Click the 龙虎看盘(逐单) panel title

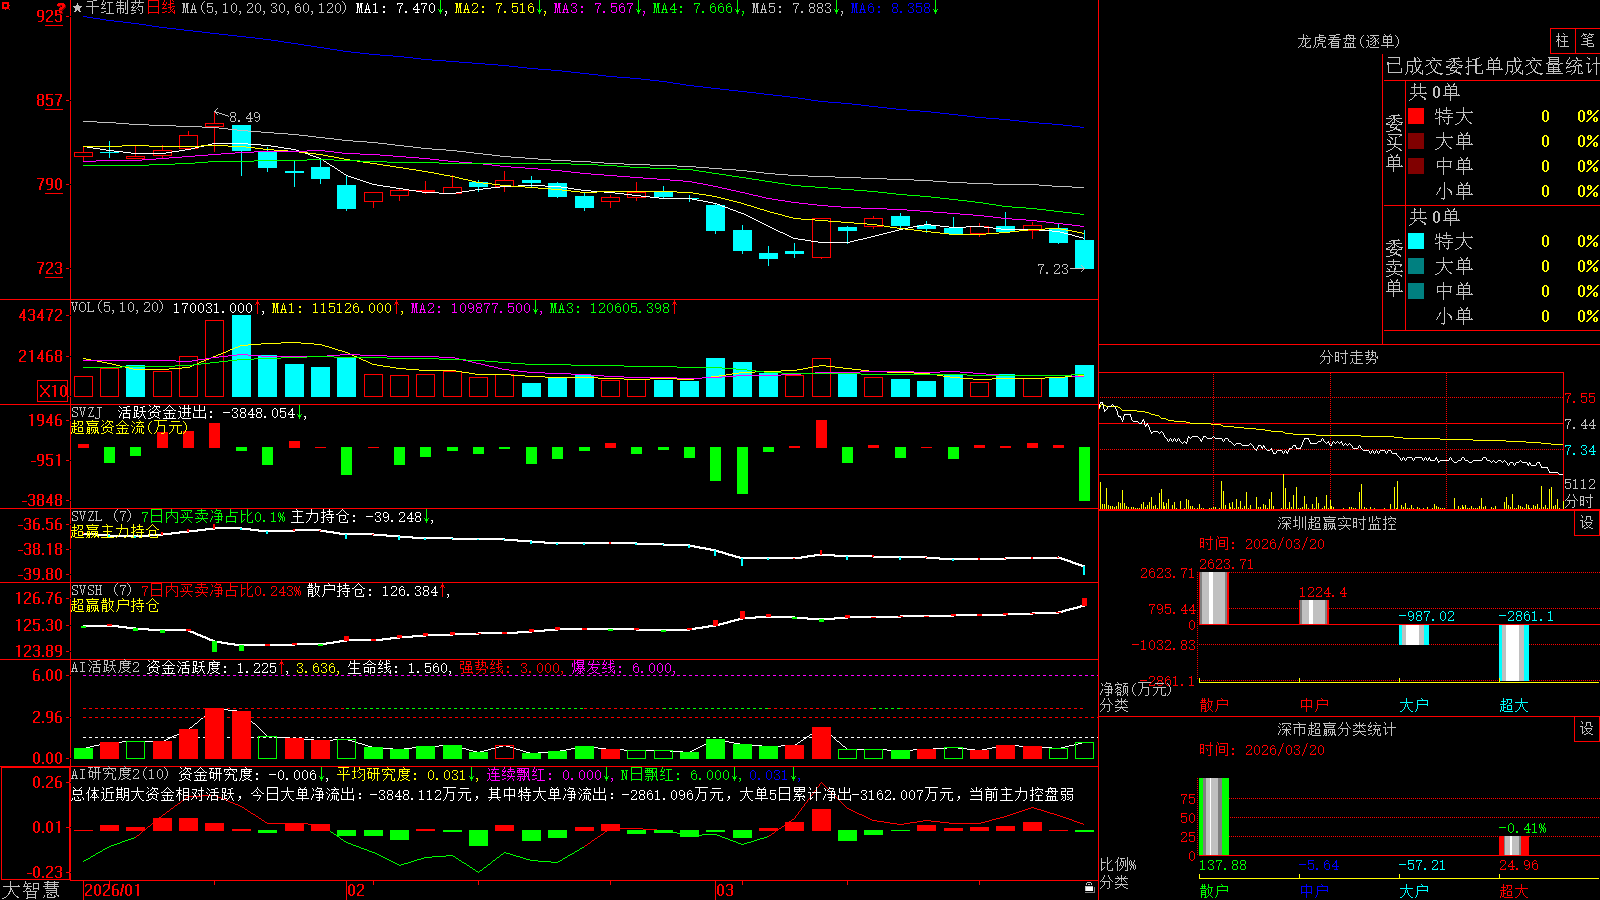coord(1349,41)
